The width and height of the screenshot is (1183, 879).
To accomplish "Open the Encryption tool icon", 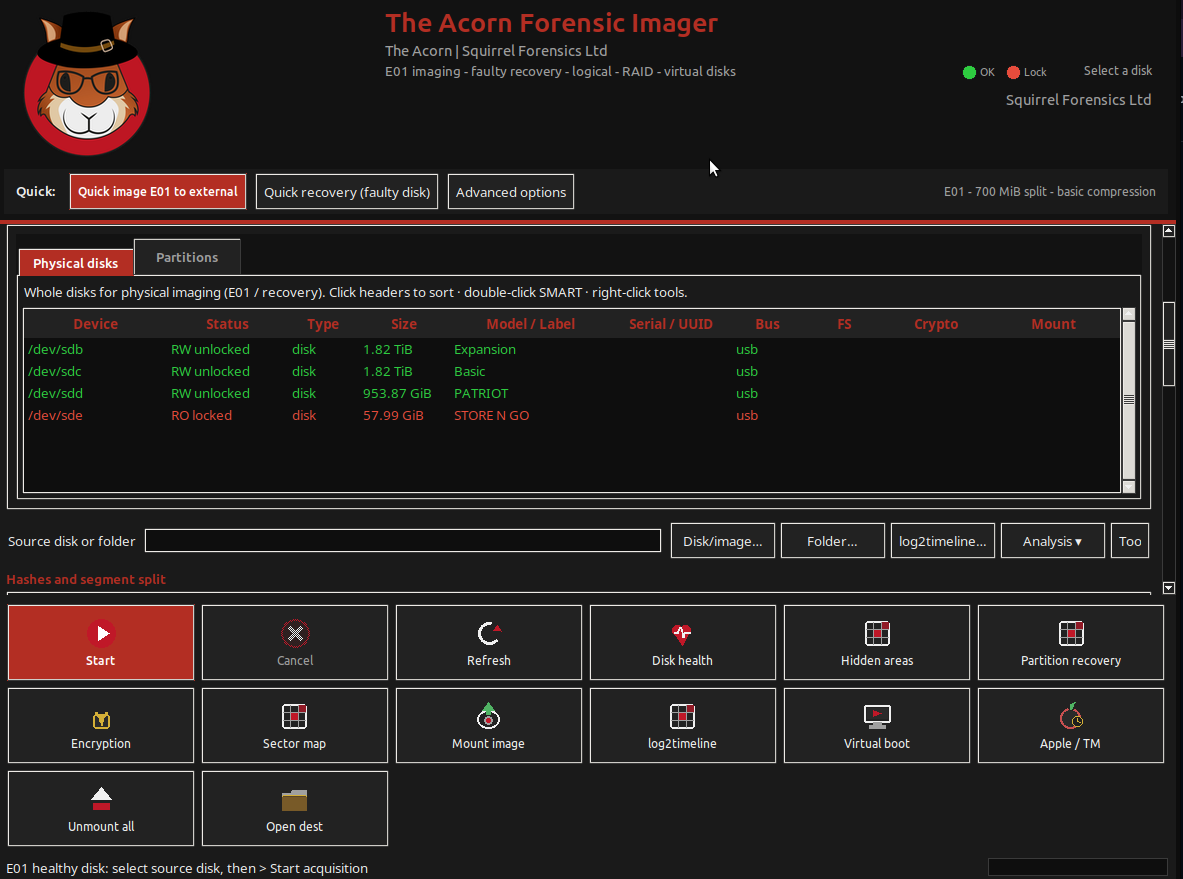I will [x=101, y=720].
